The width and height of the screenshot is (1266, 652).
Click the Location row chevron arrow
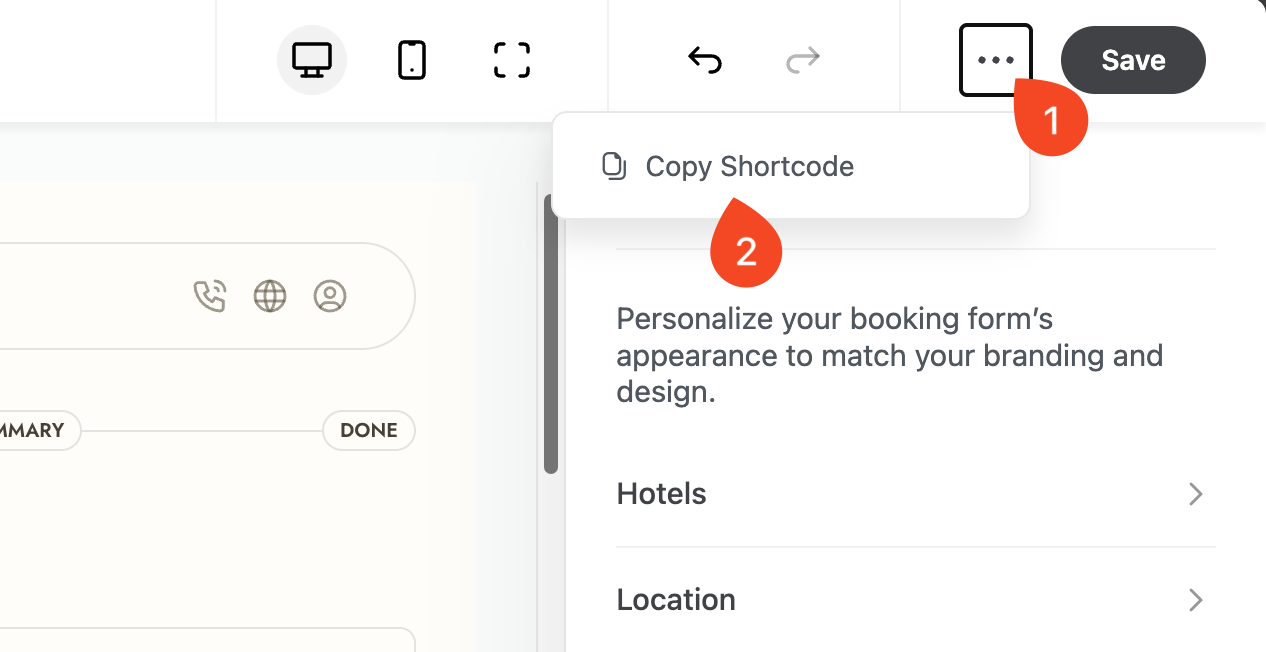(1195, 600)
